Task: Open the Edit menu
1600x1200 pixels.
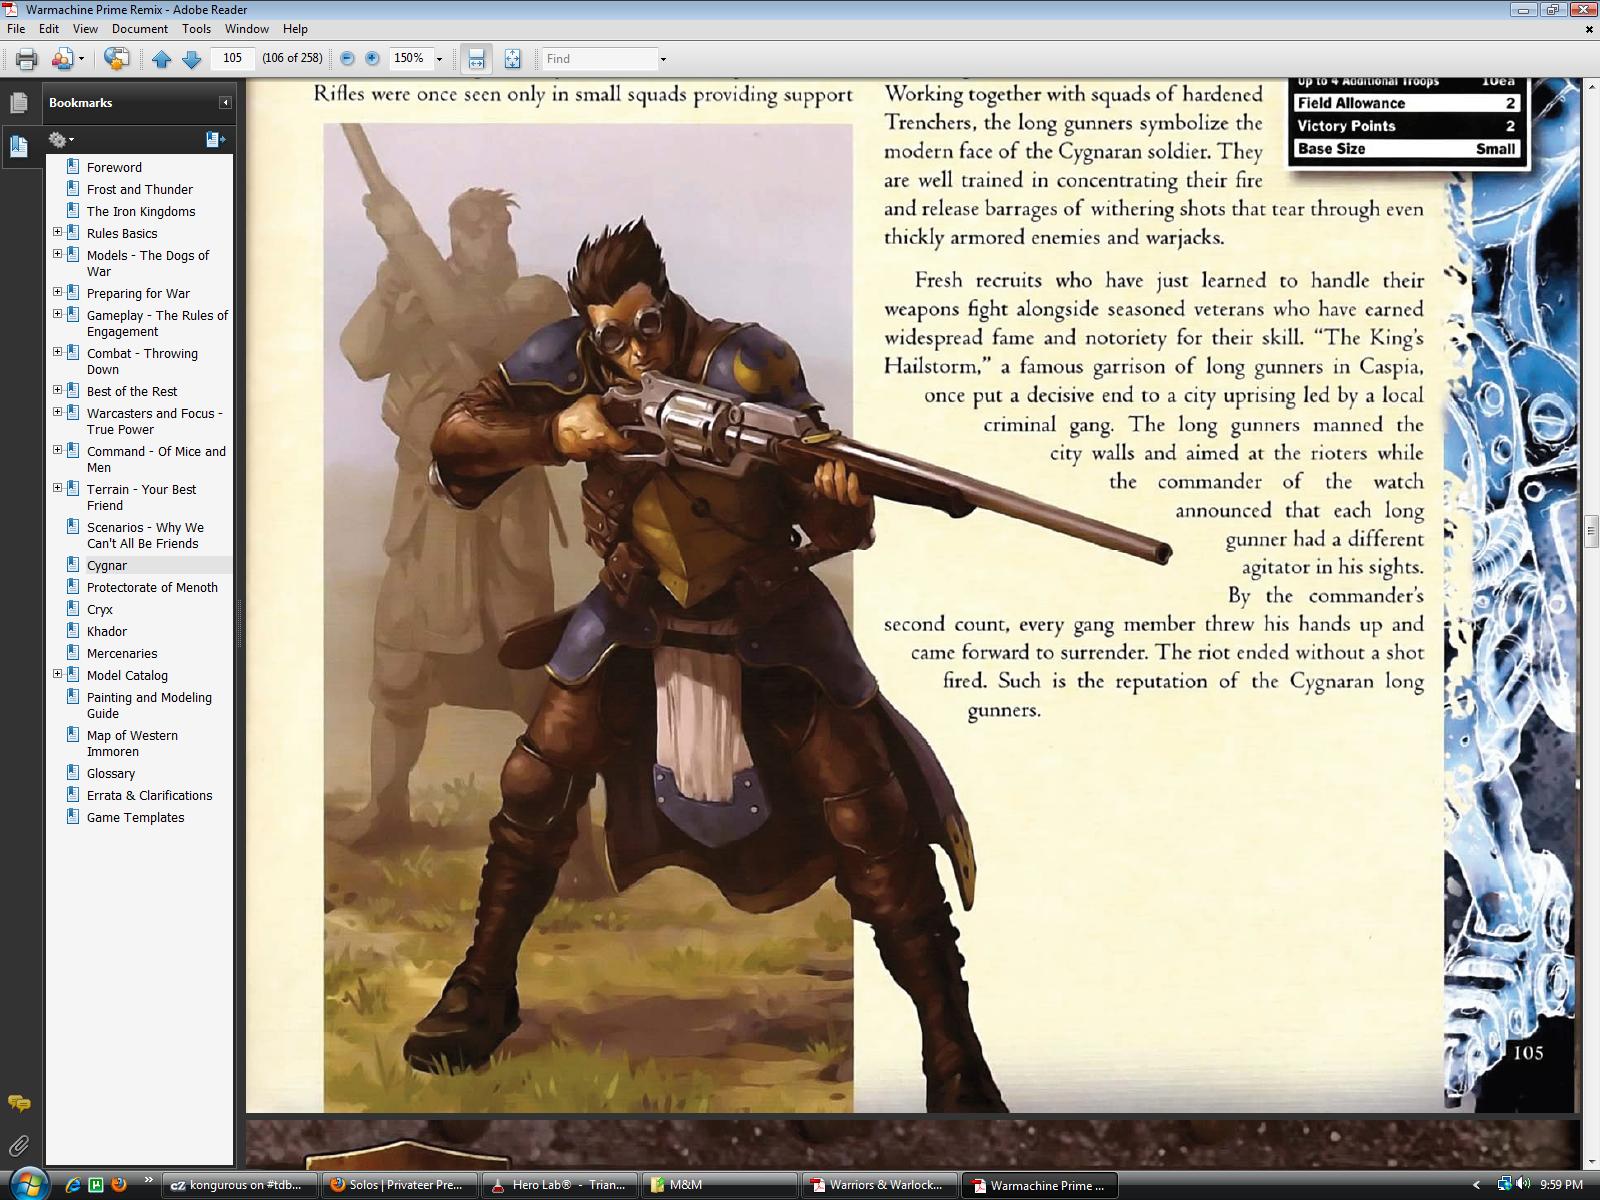Action: point(49,29)
